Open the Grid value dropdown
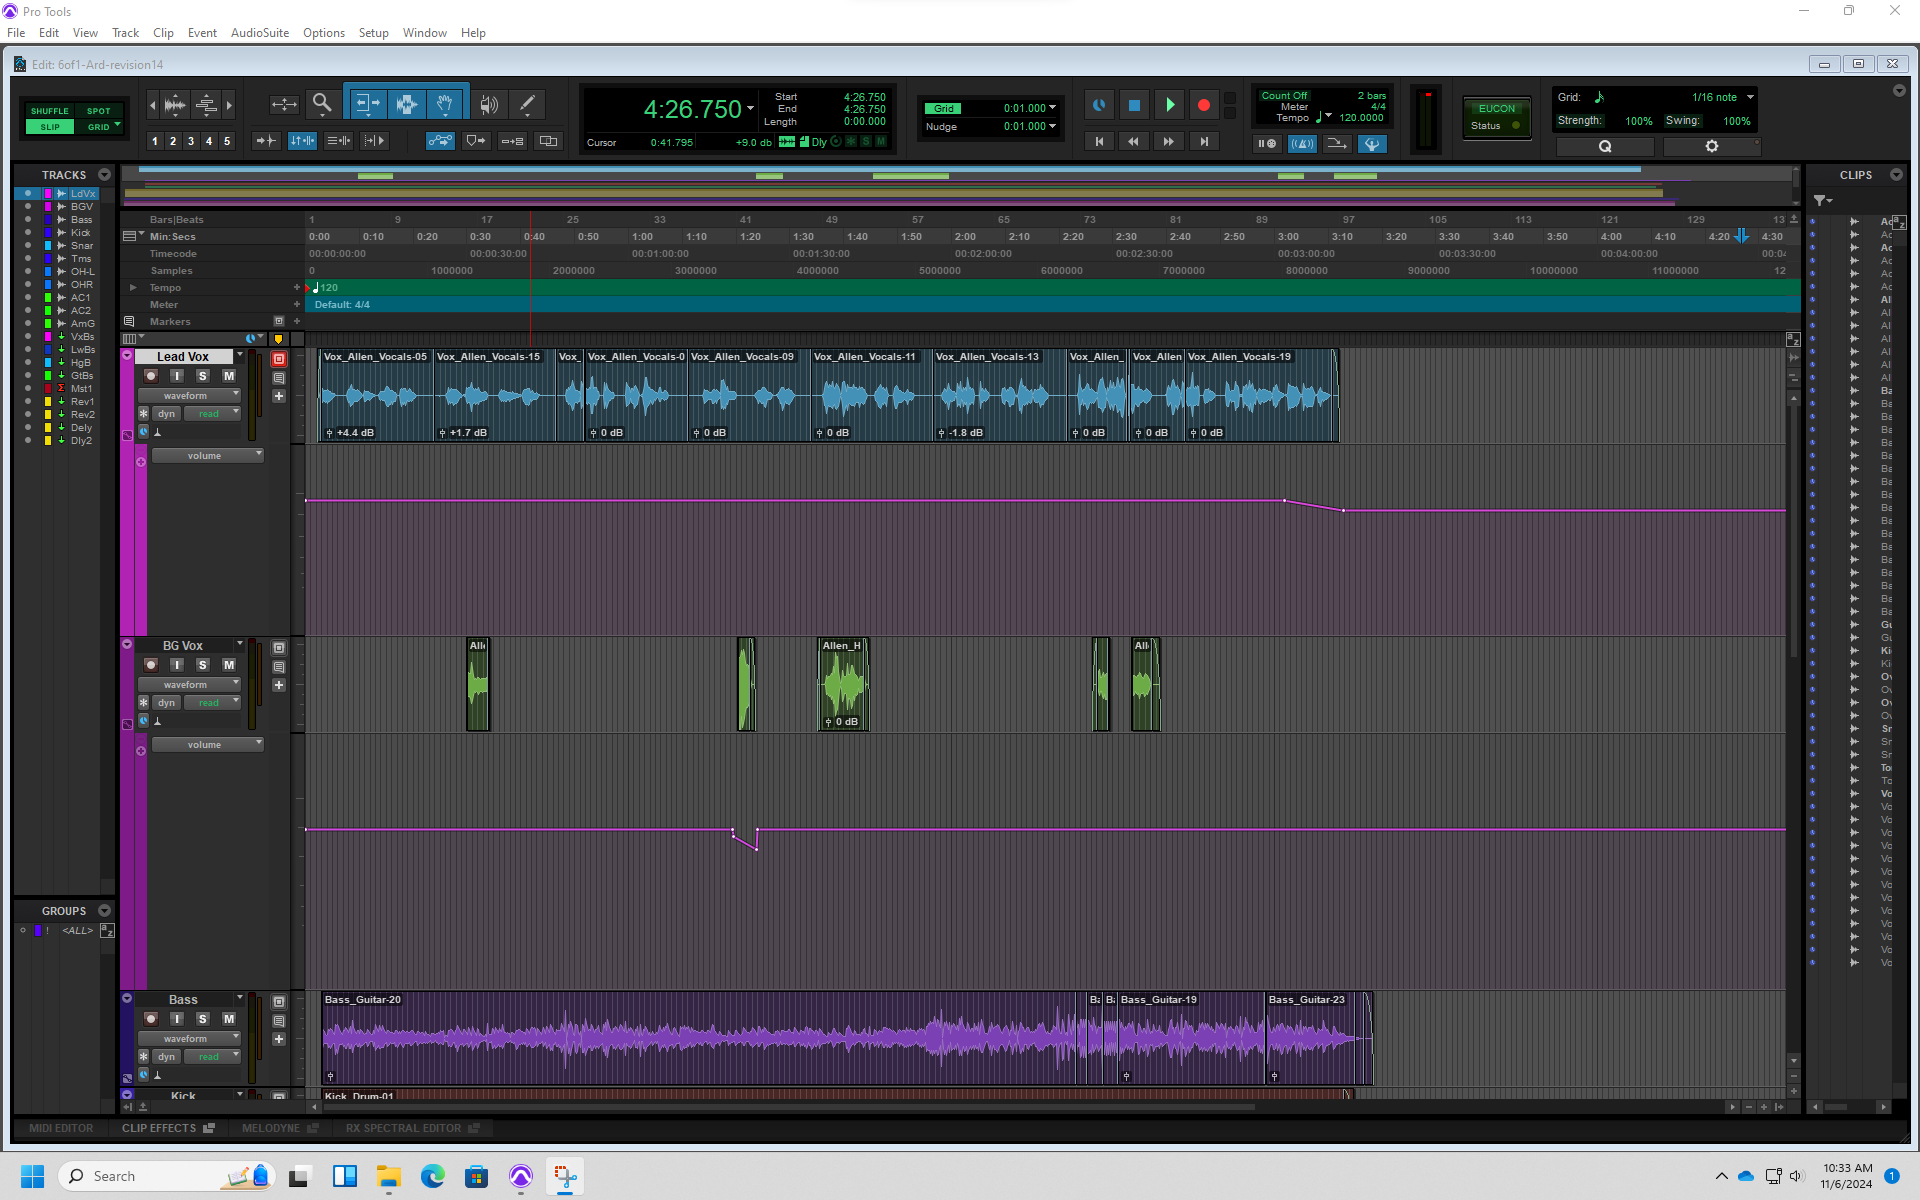1920x1200 pixels. click(x=1052, y=108)
